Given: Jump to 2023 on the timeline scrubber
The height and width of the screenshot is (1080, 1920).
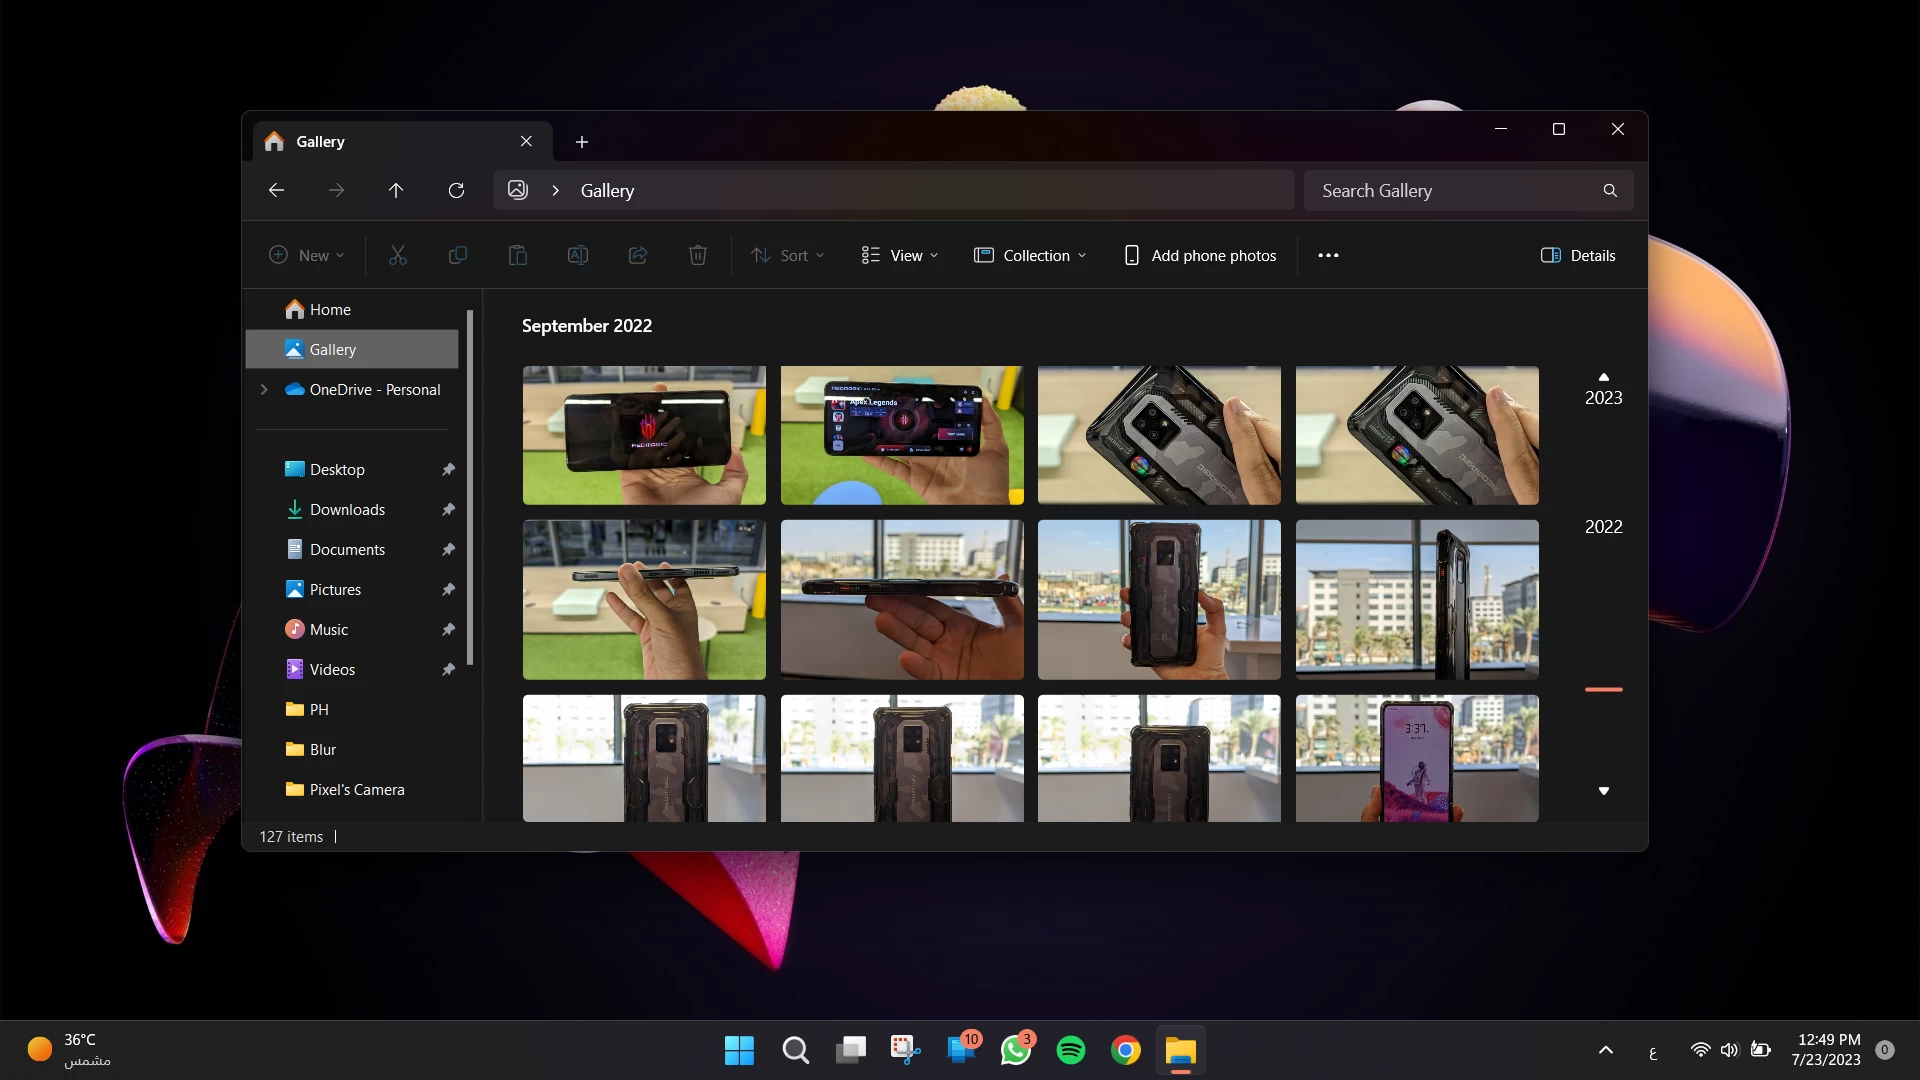Looking at the screenshot, I should point(1603,398).
